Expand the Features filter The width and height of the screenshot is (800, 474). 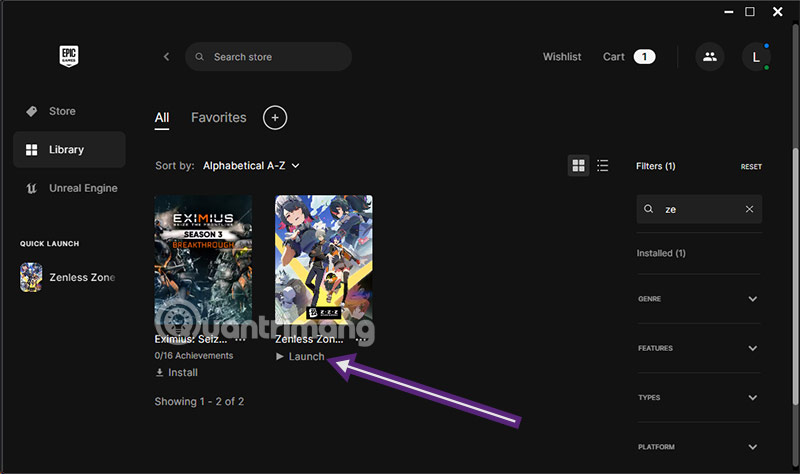pos(698,348)
